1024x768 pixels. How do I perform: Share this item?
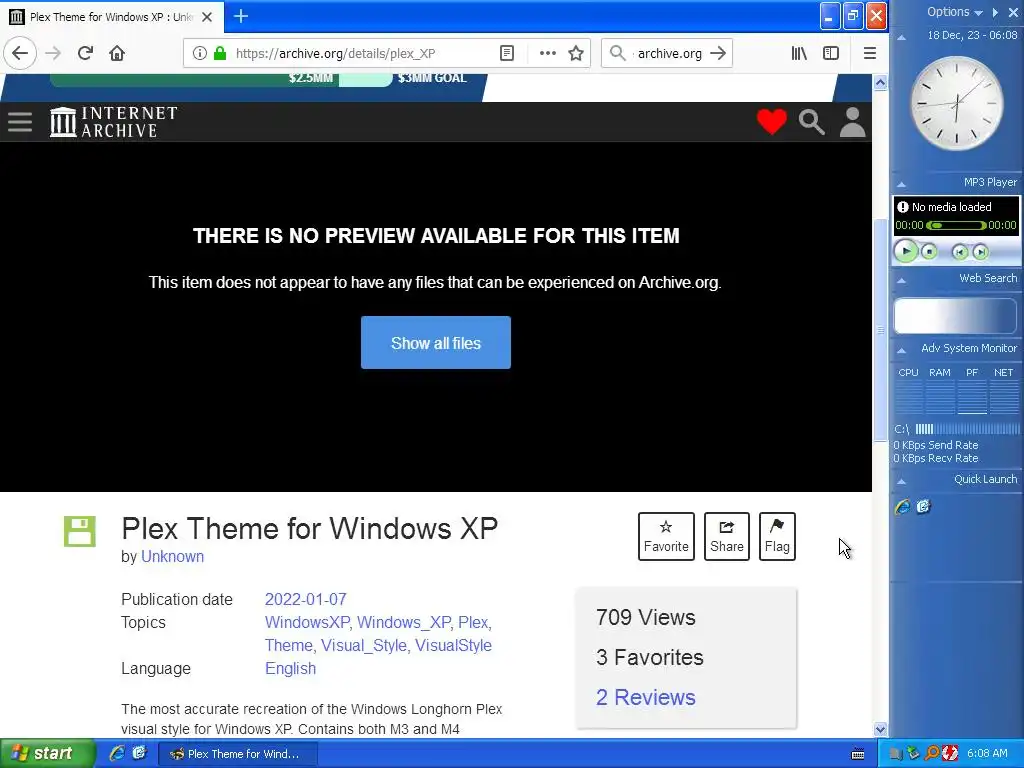click(x=726, y=537)
